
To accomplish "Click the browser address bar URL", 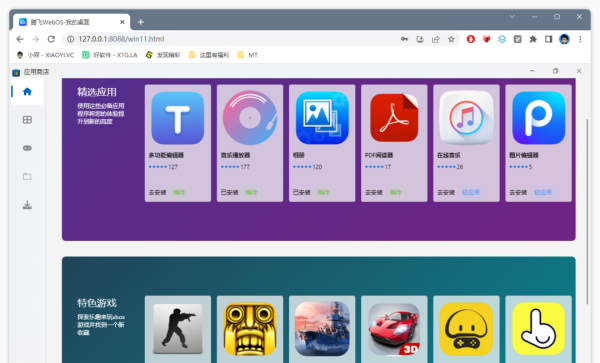I will click(121, 39).
